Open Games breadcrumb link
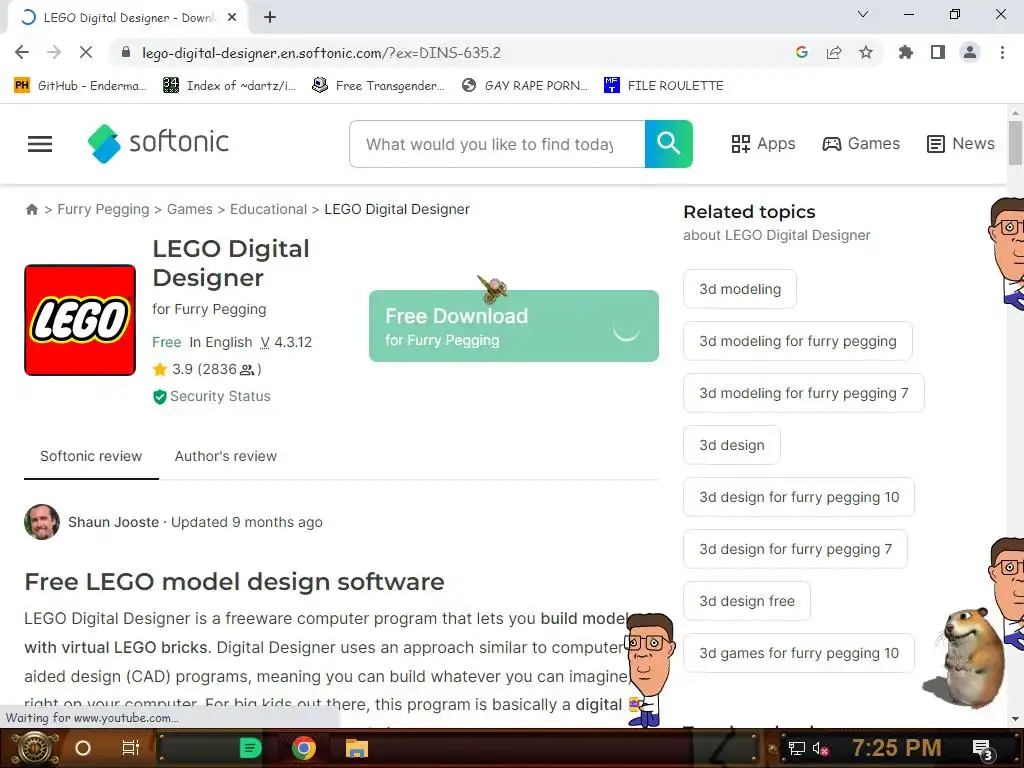The width and height of the screenshot is (1024, 768). [189, 209]
